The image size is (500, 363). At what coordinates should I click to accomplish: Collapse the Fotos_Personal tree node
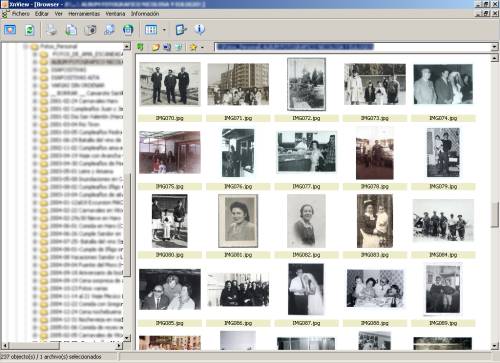(26, 47)
